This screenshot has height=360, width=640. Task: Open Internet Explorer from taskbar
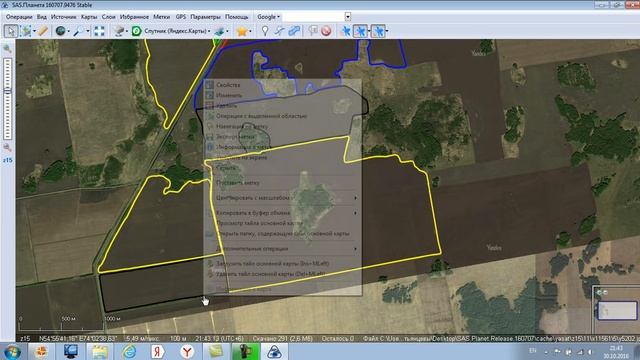(x=129, y=351)
